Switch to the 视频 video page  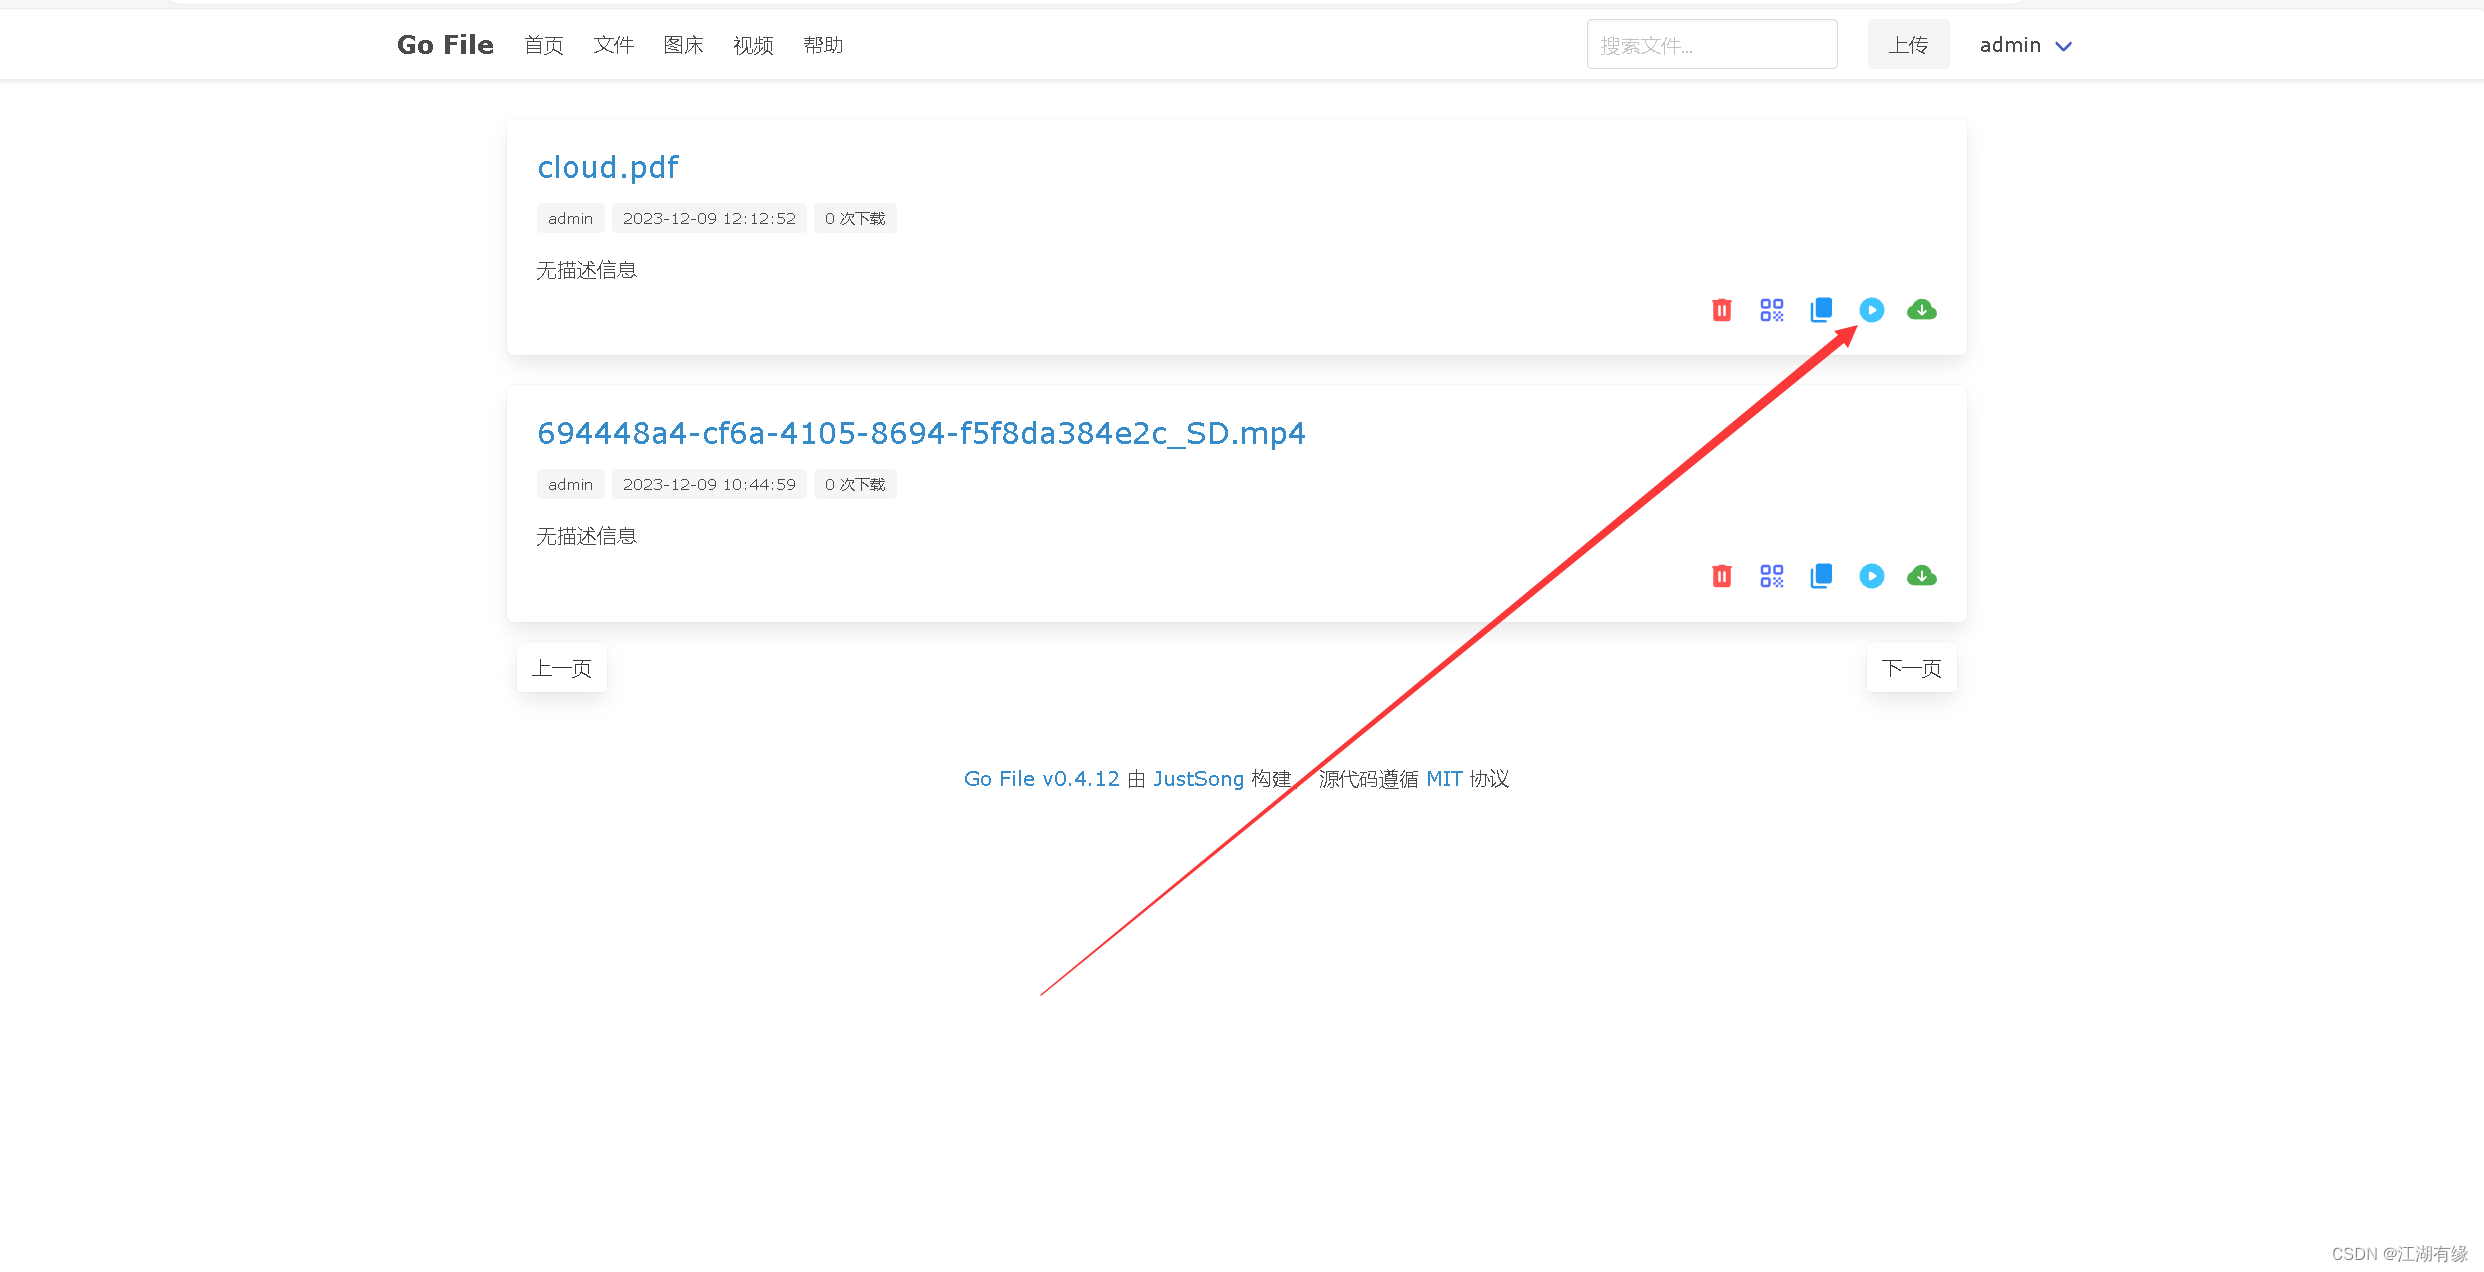point(753,45)
